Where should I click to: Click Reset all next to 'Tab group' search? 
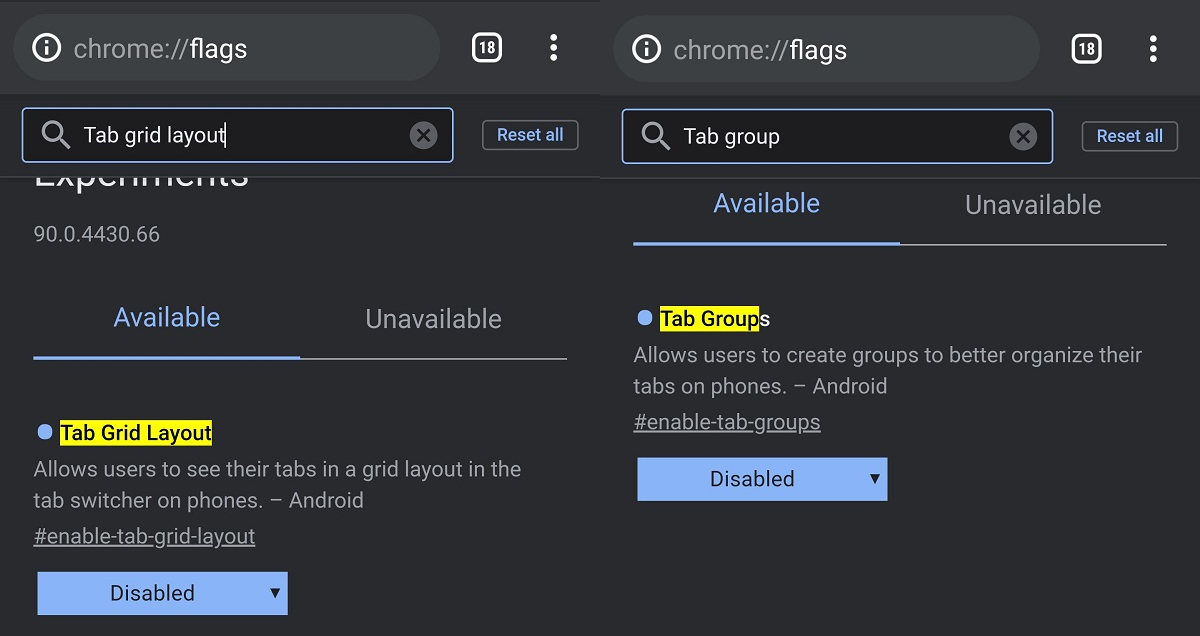click(x=1130, y=136)
